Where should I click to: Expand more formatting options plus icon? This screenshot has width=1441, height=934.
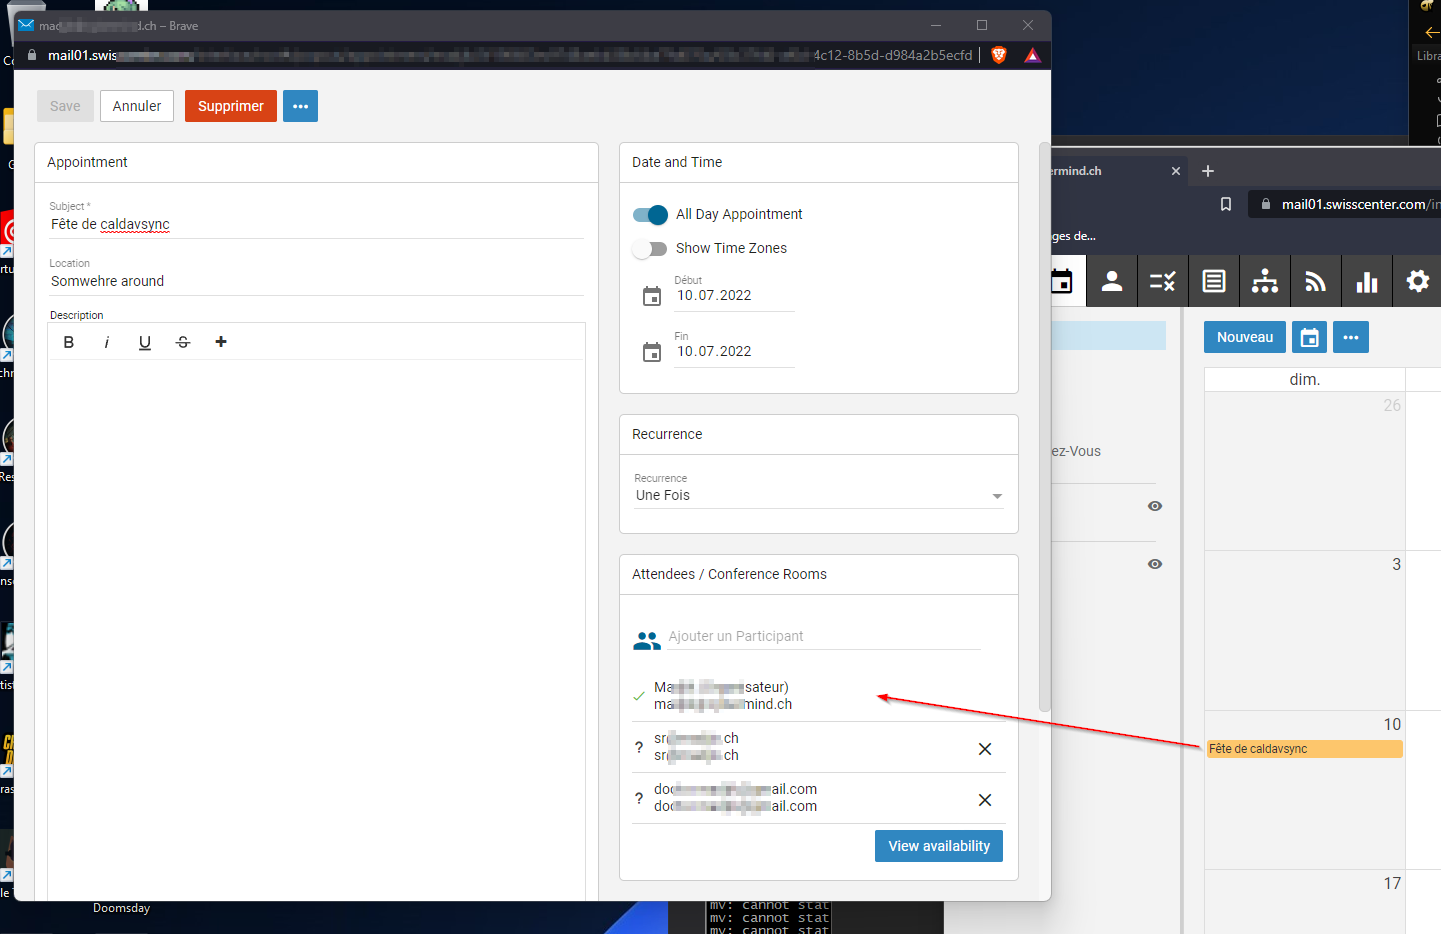(x=221, y=342)
